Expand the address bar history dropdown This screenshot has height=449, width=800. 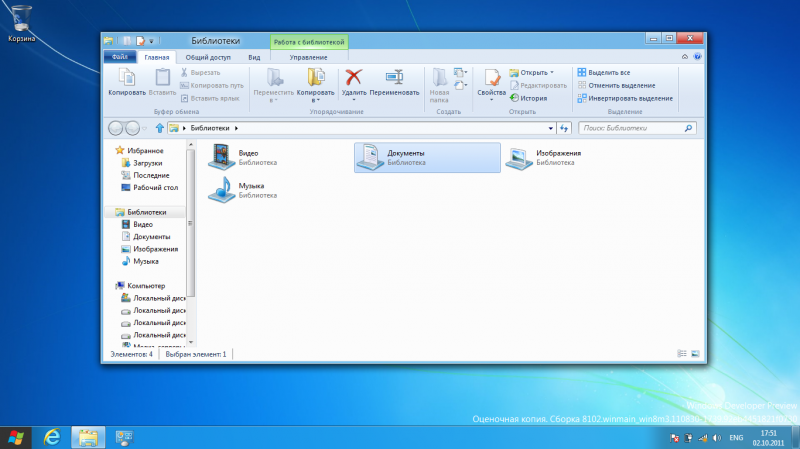(550, 128)
